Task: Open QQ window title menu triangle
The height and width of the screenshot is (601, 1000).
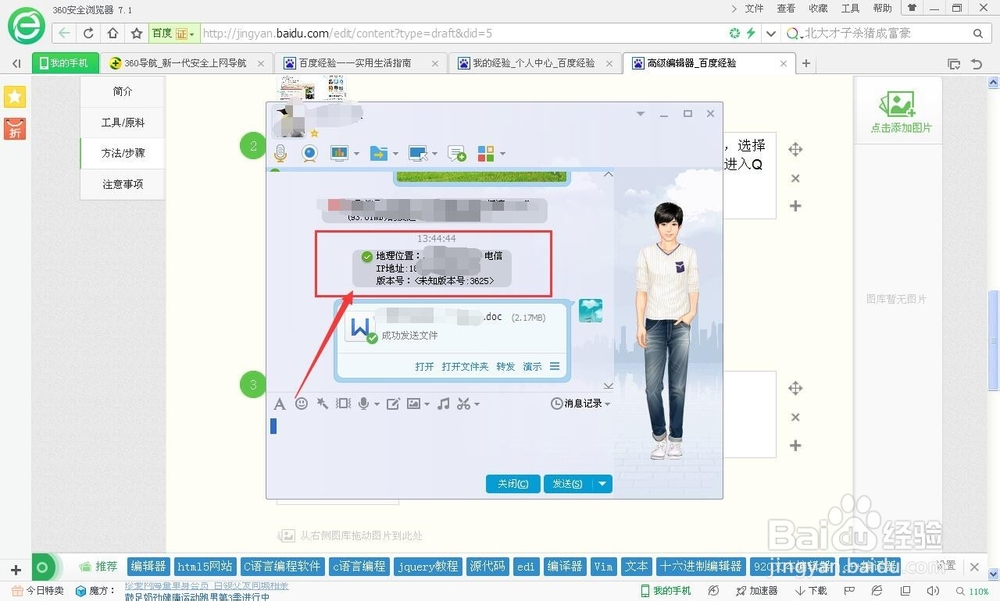Action: (640, 114)
